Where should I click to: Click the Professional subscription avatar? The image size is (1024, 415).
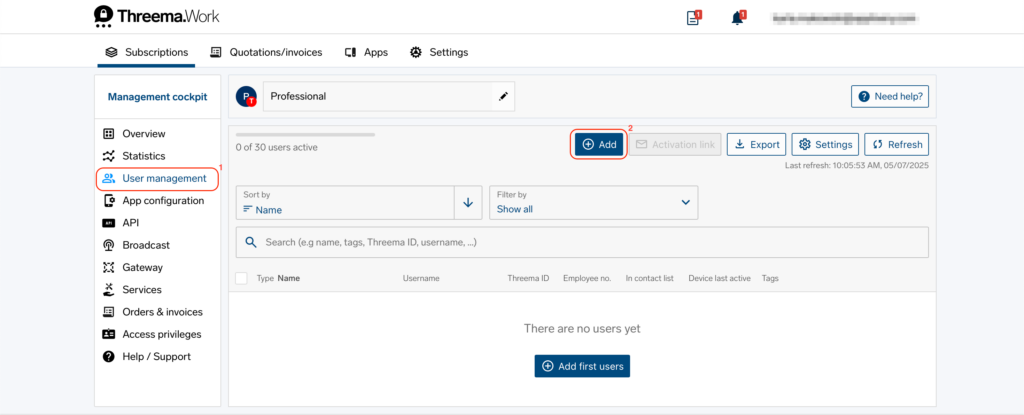pyautogui.click(x=246, y=96)
